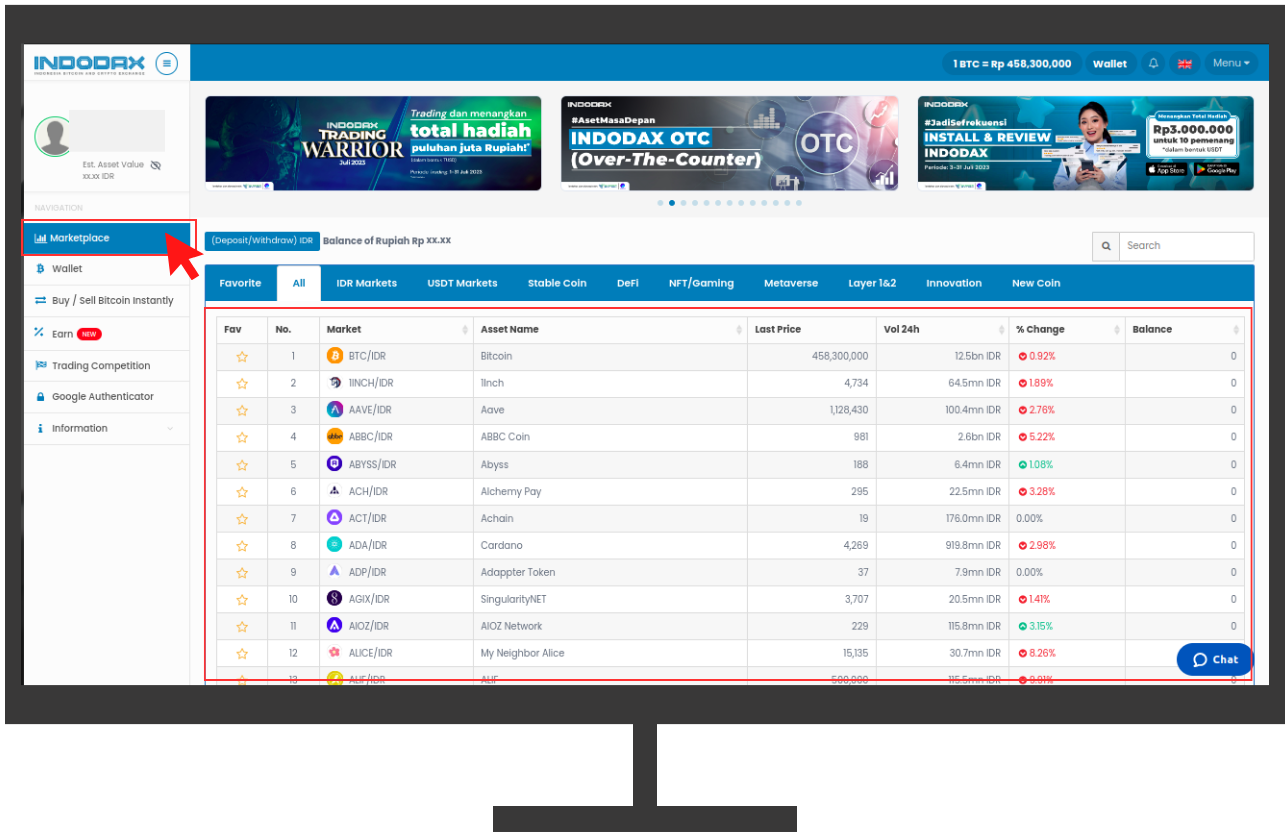Favorite the AGIX/IDR star
1285x833 pixels.
pyautogui.click(x=242, y=600)
